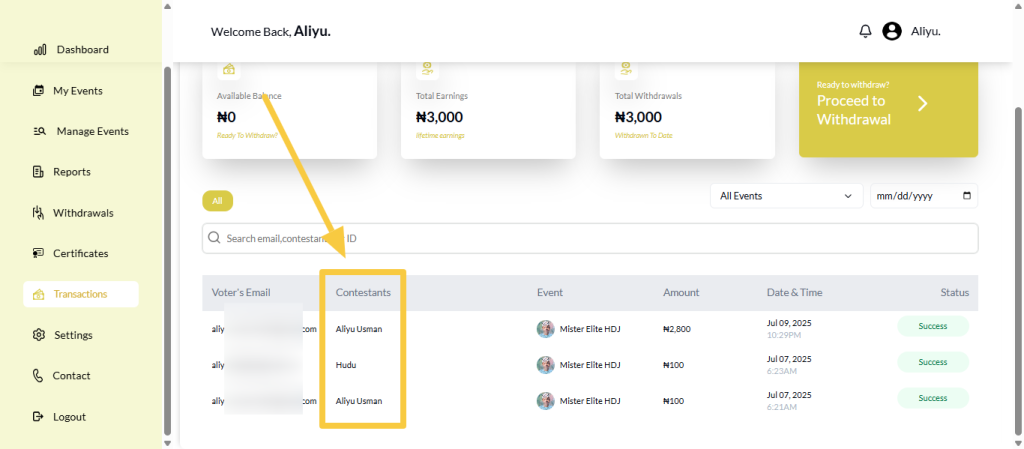Open the calendar date picker icon
This screenshot has height=449, width=1024.
pos(966,196)
